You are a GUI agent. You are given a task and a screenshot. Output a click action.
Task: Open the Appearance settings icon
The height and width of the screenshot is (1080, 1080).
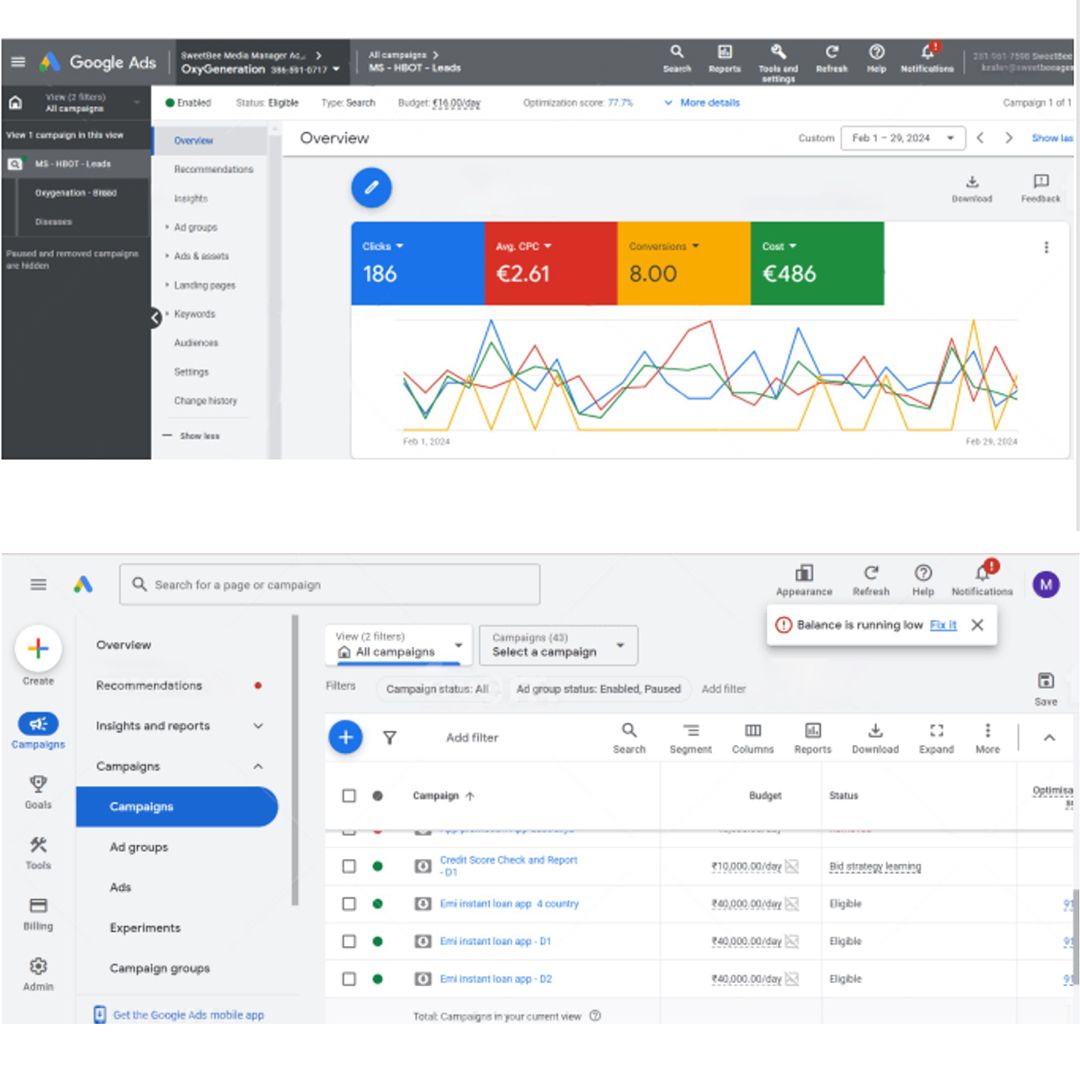pyautogui.click(x=804, y=578)
